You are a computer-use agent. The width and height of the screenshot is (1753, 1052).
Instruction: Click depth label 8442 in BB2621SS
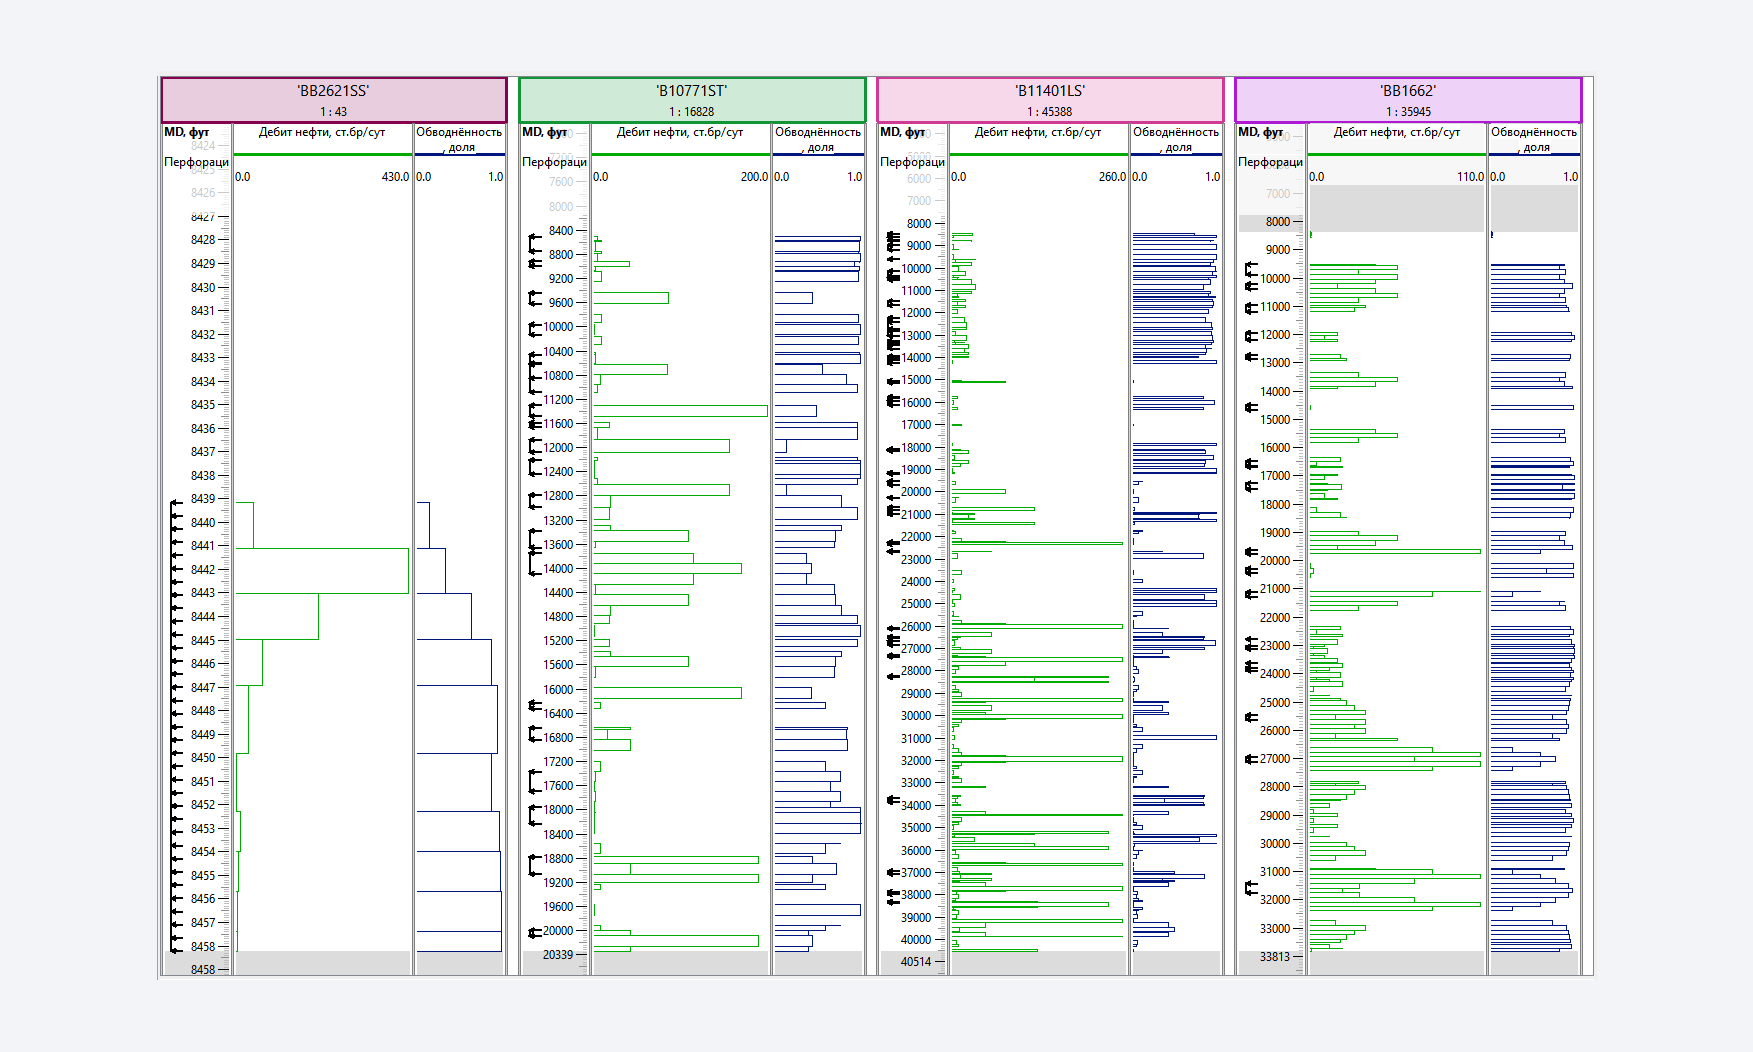(x=203, y=570)
